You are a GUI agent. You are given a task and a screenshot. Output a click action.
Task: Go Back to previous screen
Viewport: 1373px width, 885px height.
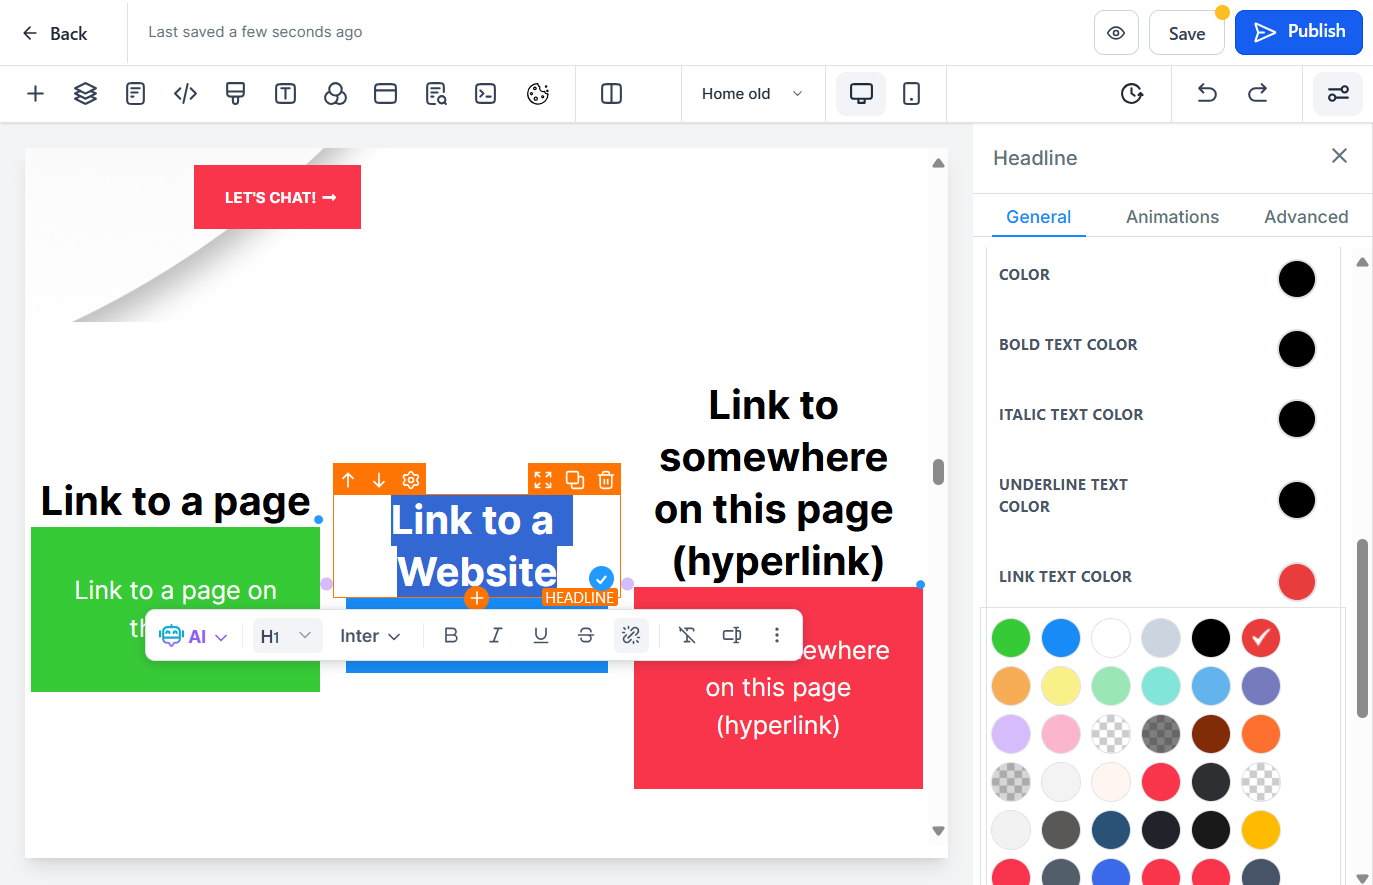[x=55, y=33]
